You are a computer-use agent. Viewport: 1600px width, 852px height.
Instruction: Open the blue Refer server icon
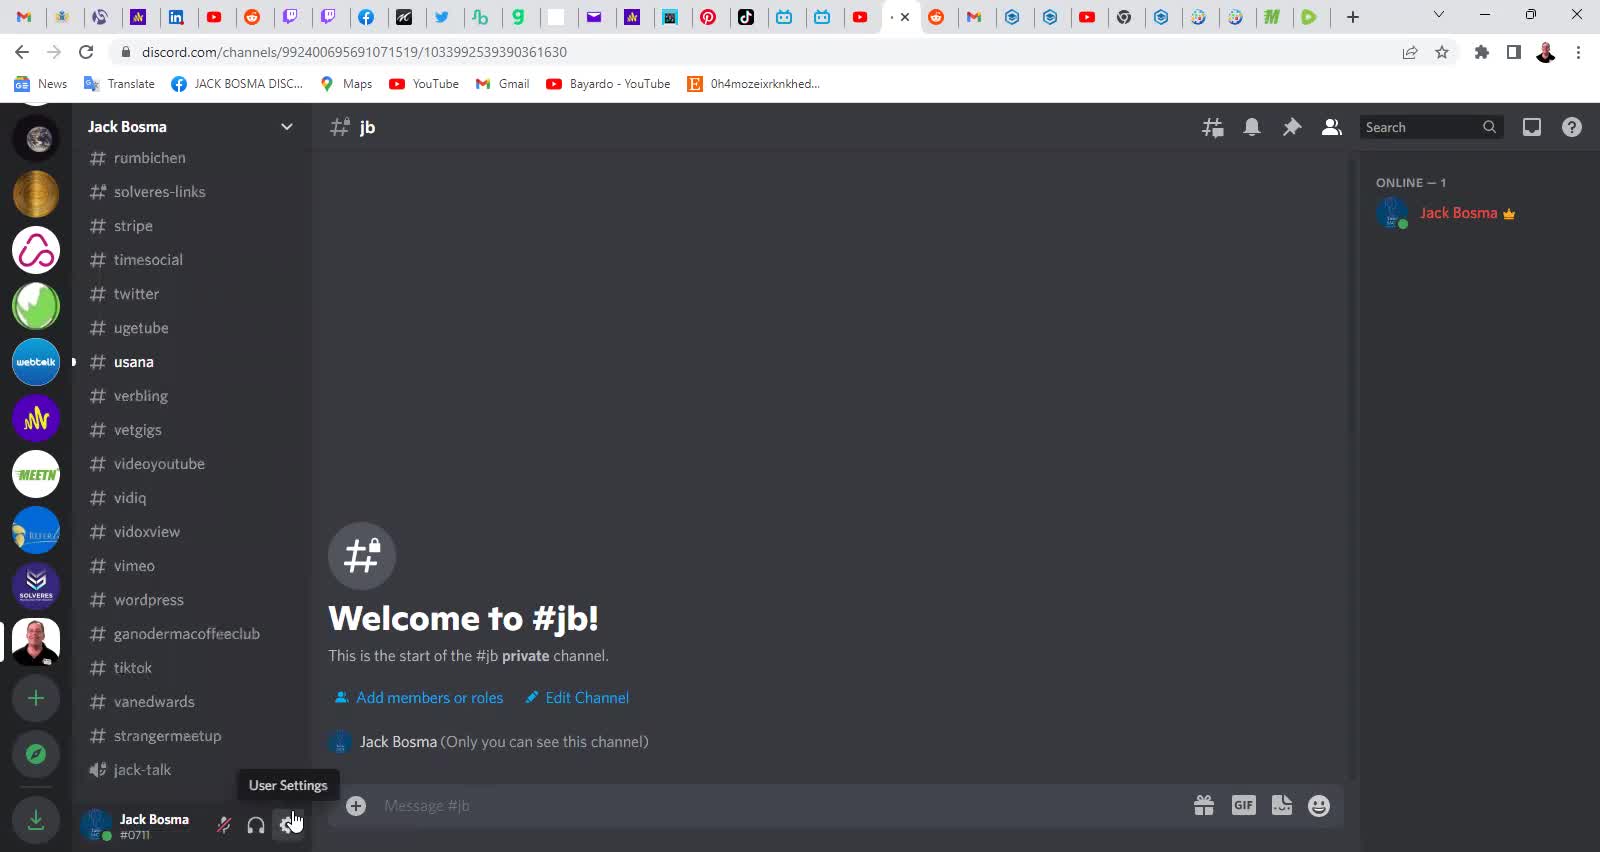coord(36,530)
